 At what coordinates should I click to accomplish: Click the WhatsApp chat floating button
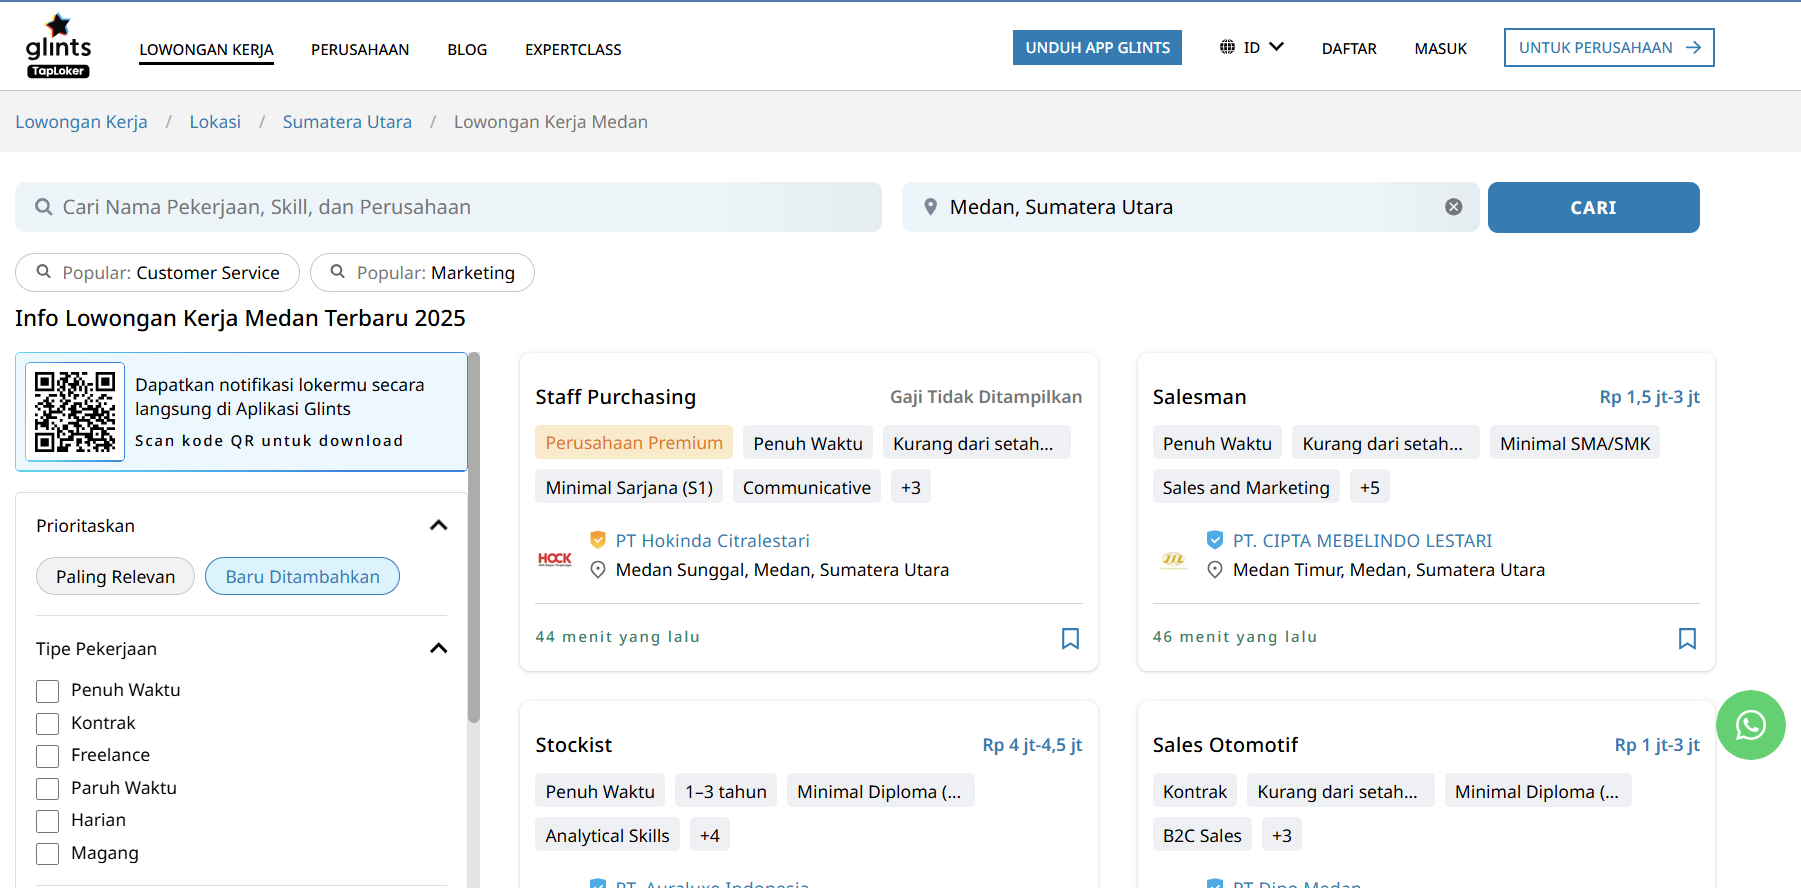click(1751, 725)
